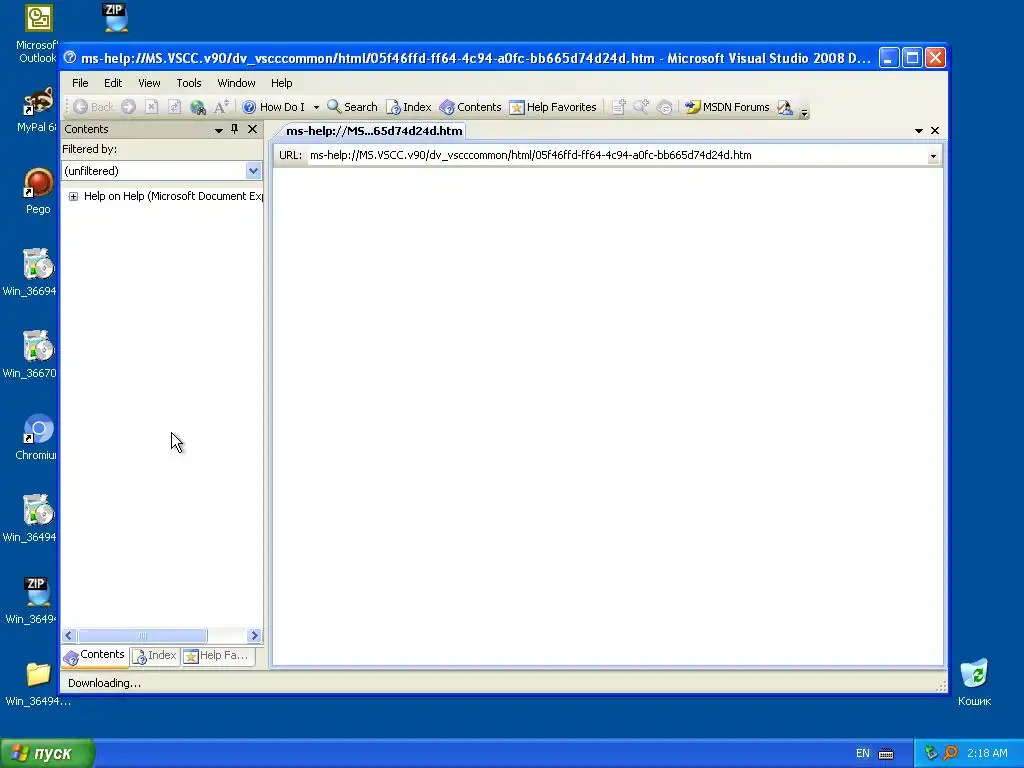Select Help on Help tree item
Image resolution: width=1024 pixels, height=768 pixels.
pos(172,197)
